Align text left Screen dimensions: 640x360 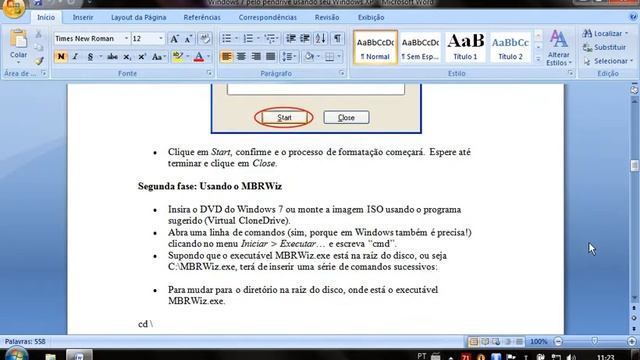226,57
